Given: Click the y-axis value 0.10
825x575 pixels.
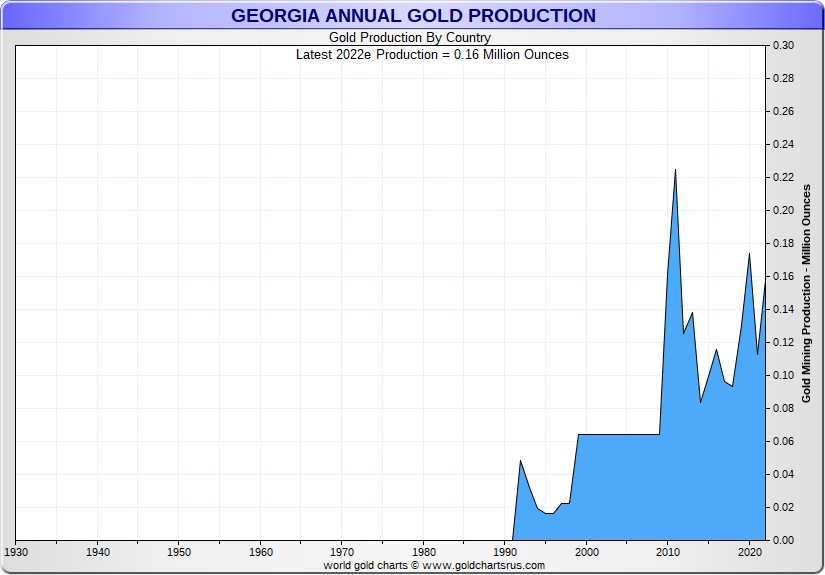Looking at the screenshot, I should [783, 376].
